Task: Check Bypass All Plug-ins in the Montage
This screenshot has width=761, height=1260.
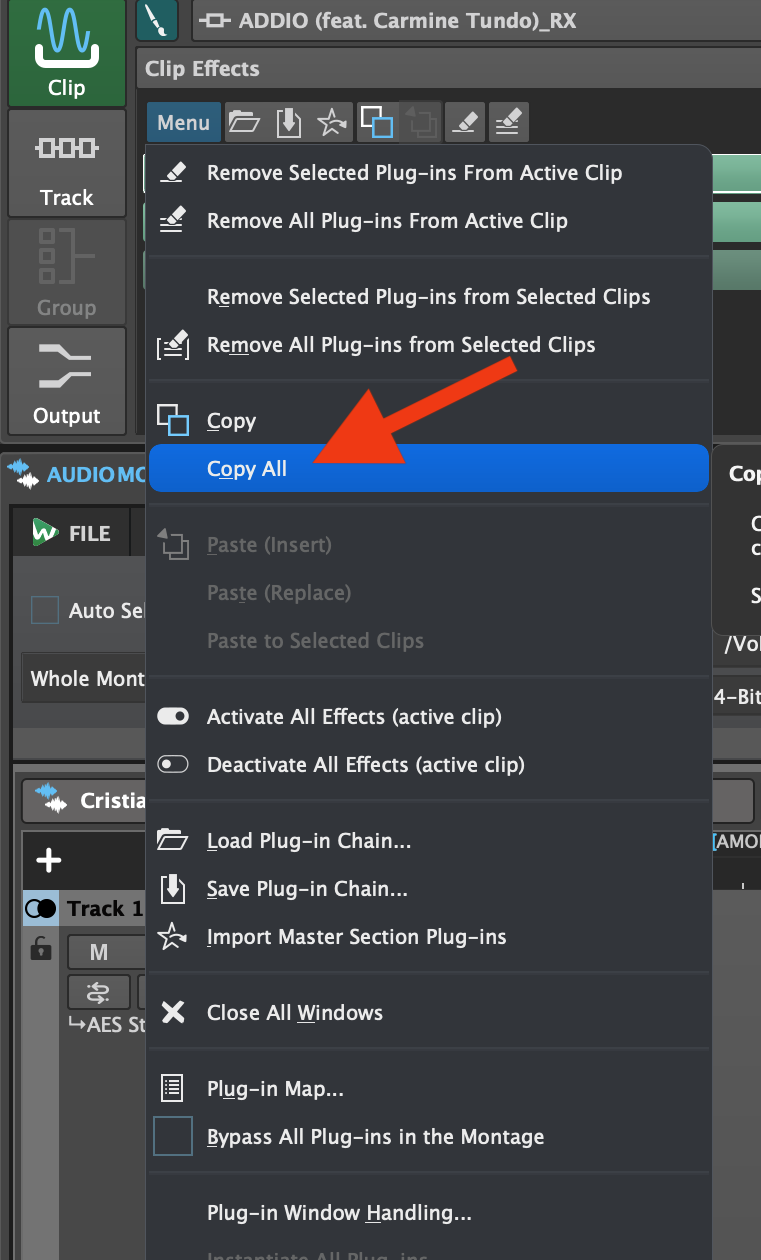Action: click(x=173, y=1137)
